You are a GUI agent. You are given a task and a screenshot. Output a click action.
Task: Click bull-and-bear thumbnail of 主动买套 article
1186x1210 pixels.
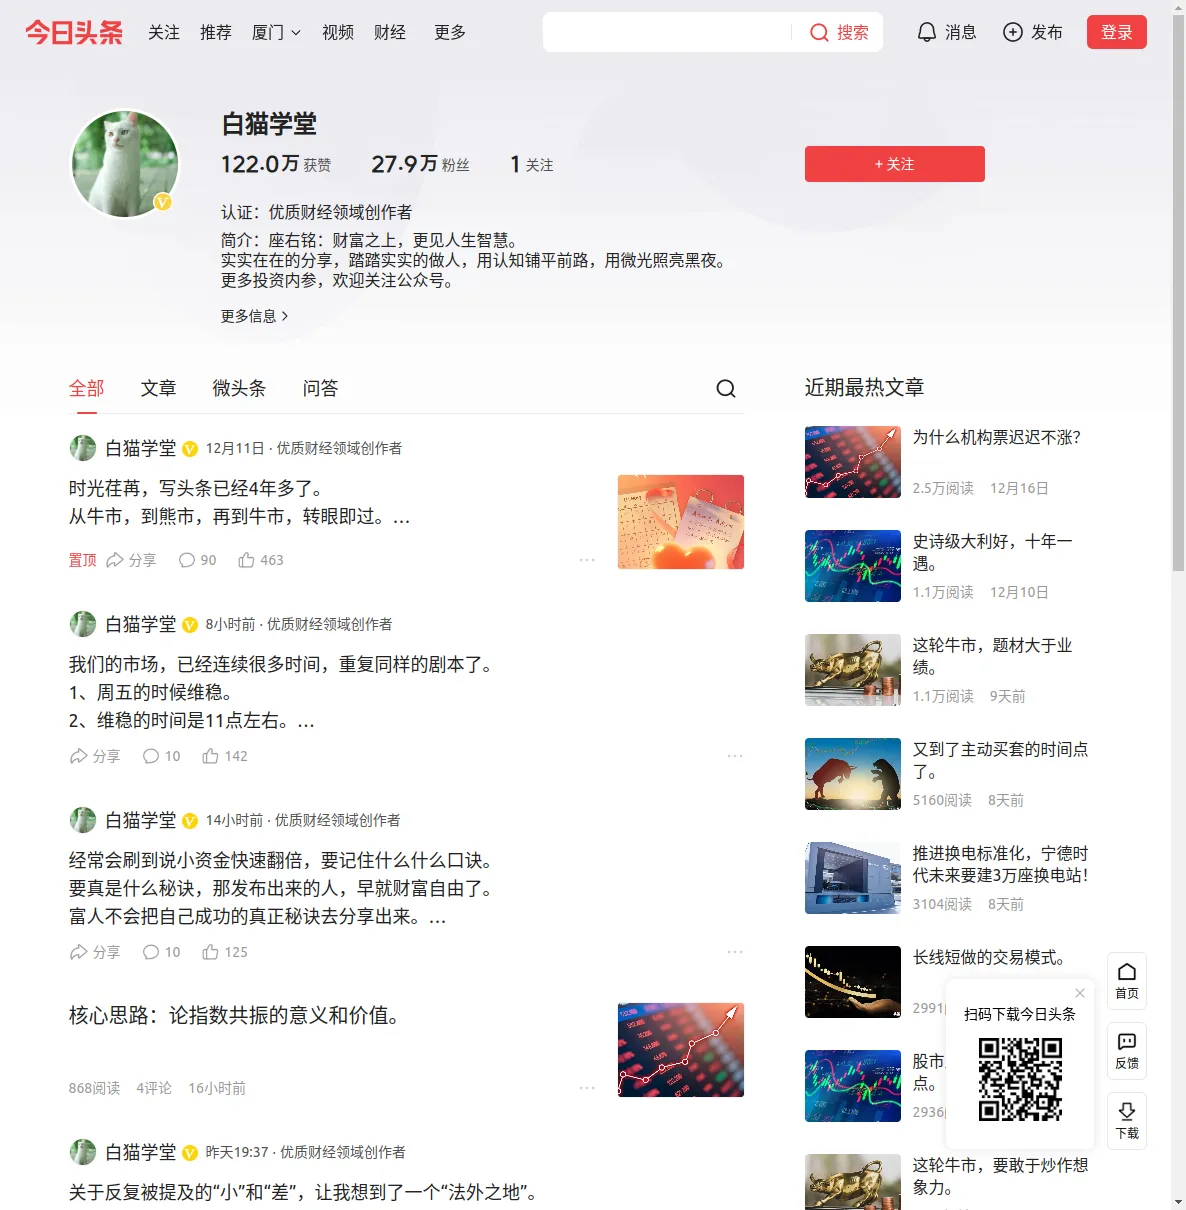pos(853,774)
